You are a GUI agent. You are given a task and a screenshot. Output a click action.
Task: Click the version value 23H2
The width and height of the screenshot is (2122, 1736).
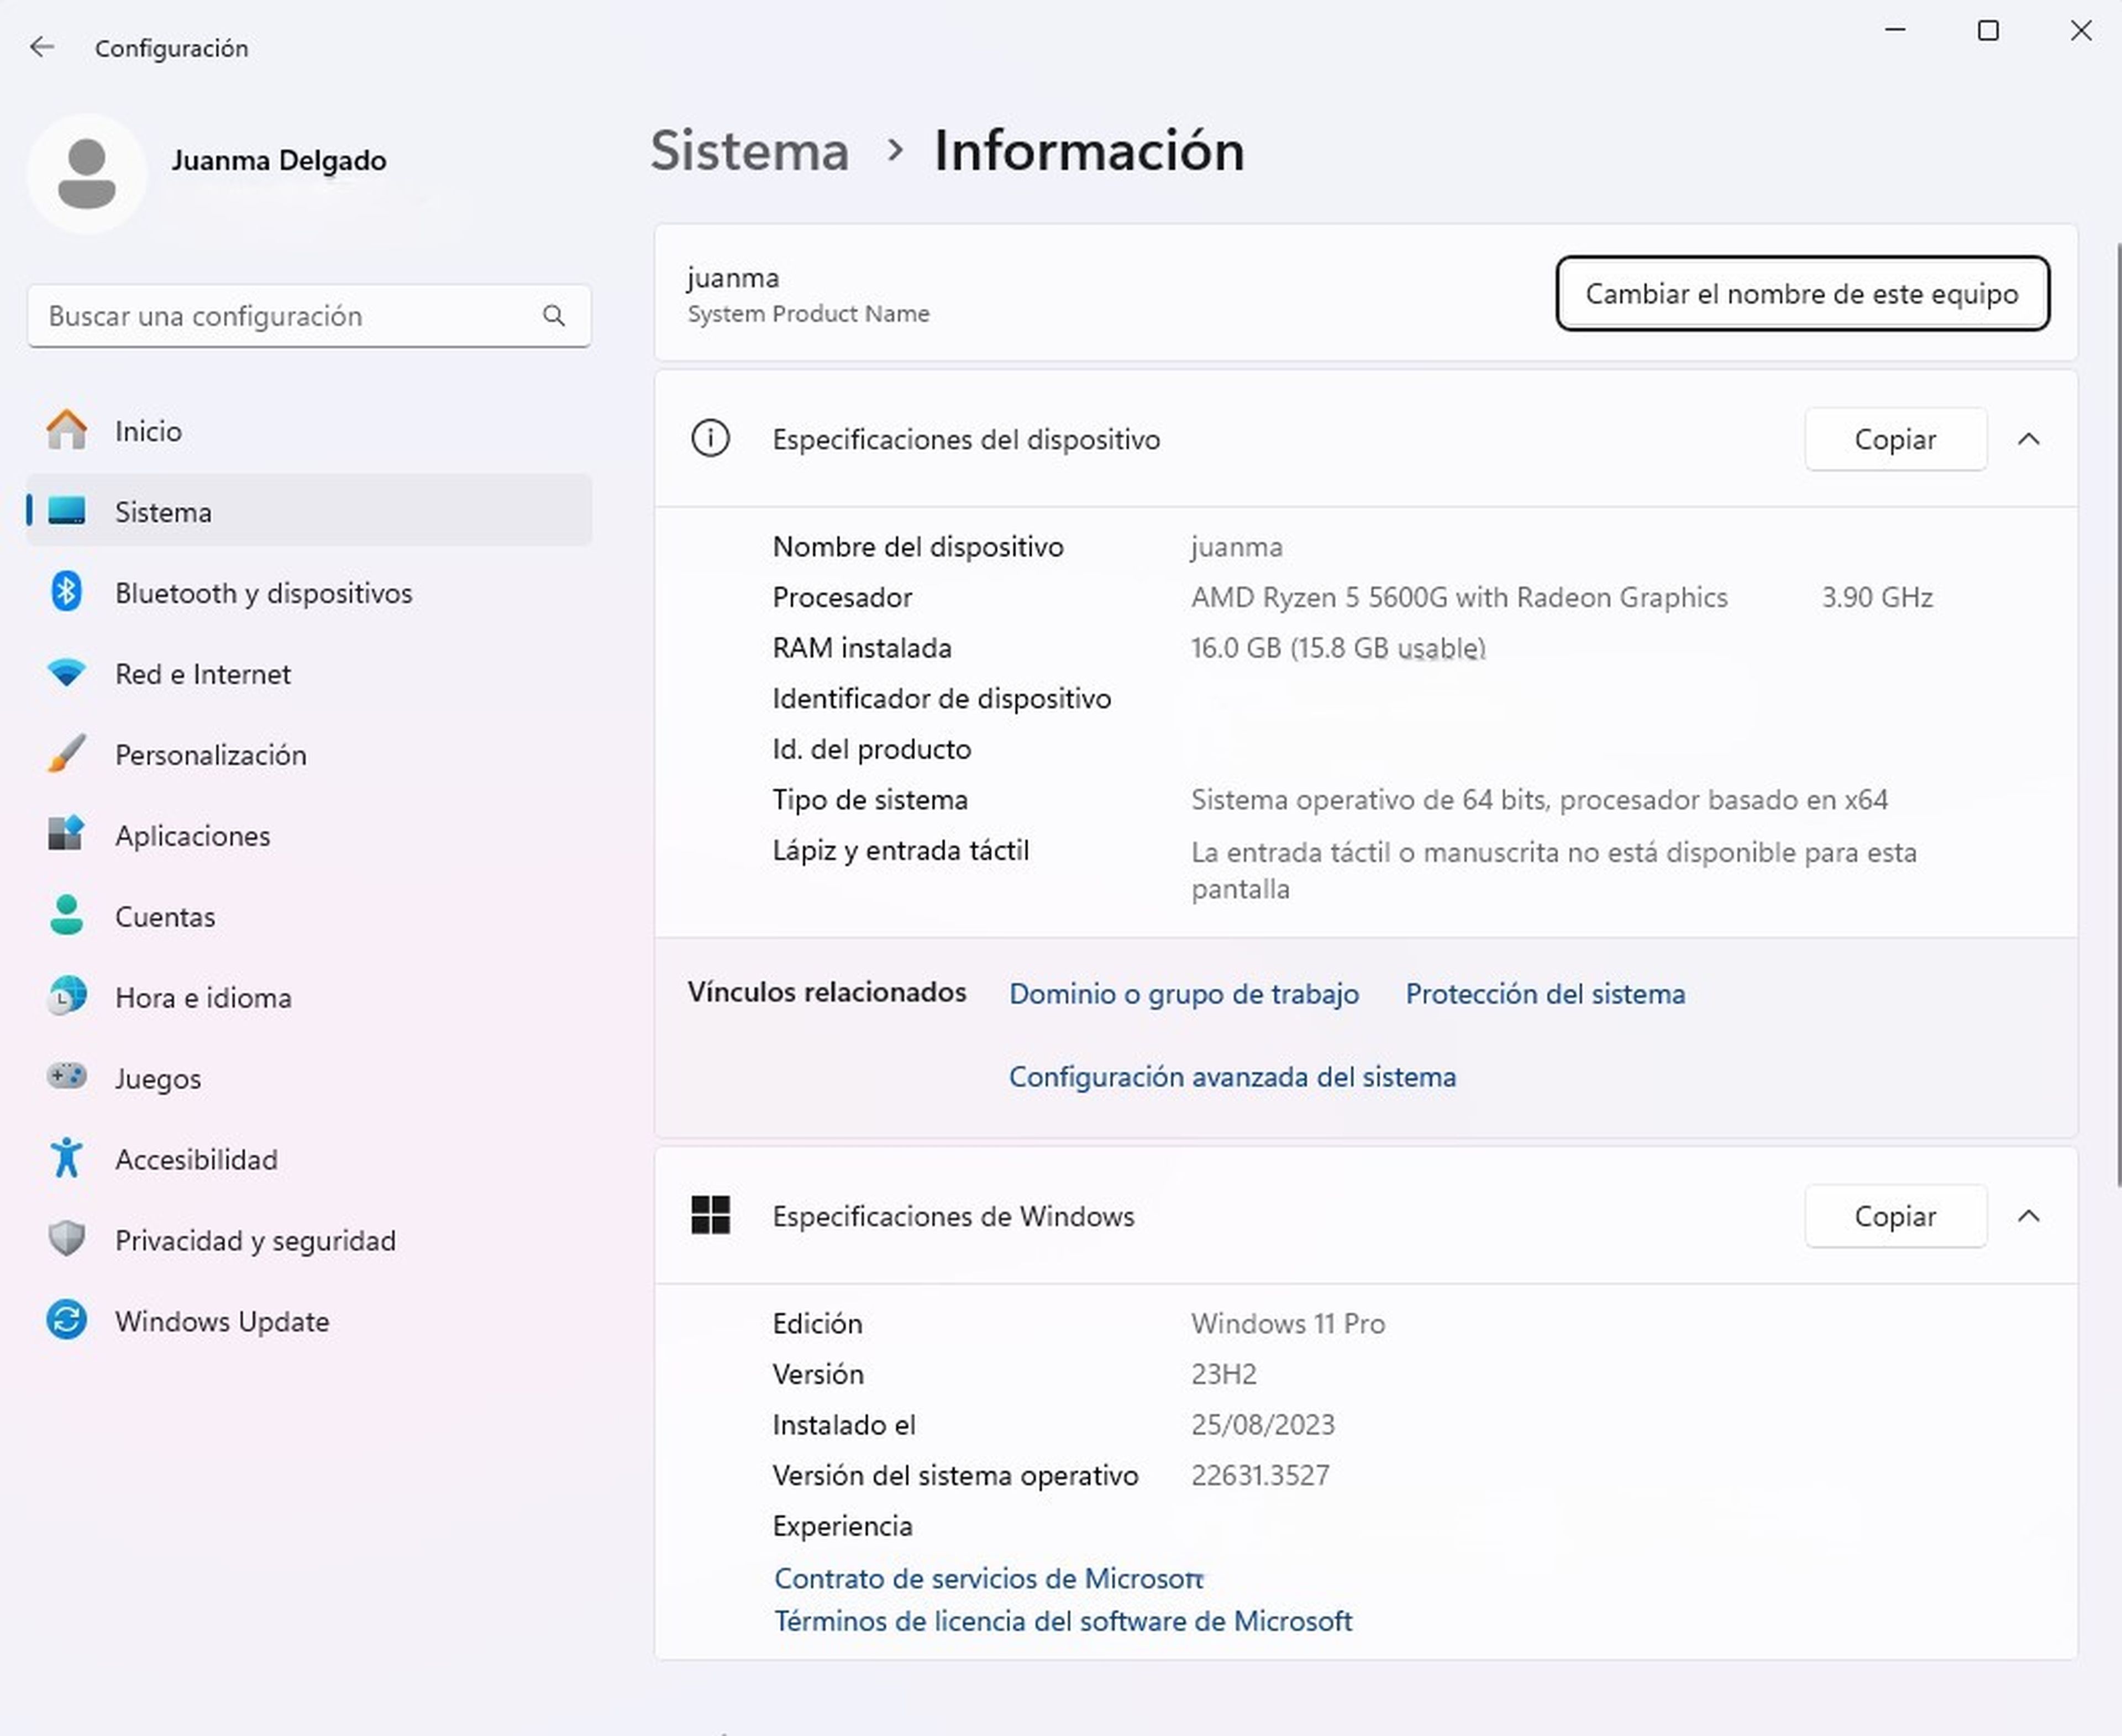pos(1223,1374)
